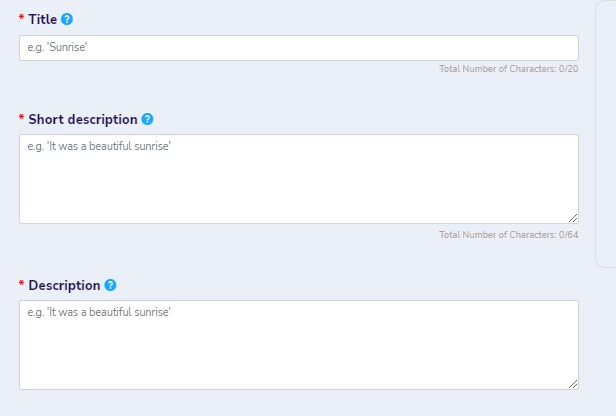The width and height of the screenshot is (616, 416).
Task: Click the bold Description label text
Action: click(64, 286)
